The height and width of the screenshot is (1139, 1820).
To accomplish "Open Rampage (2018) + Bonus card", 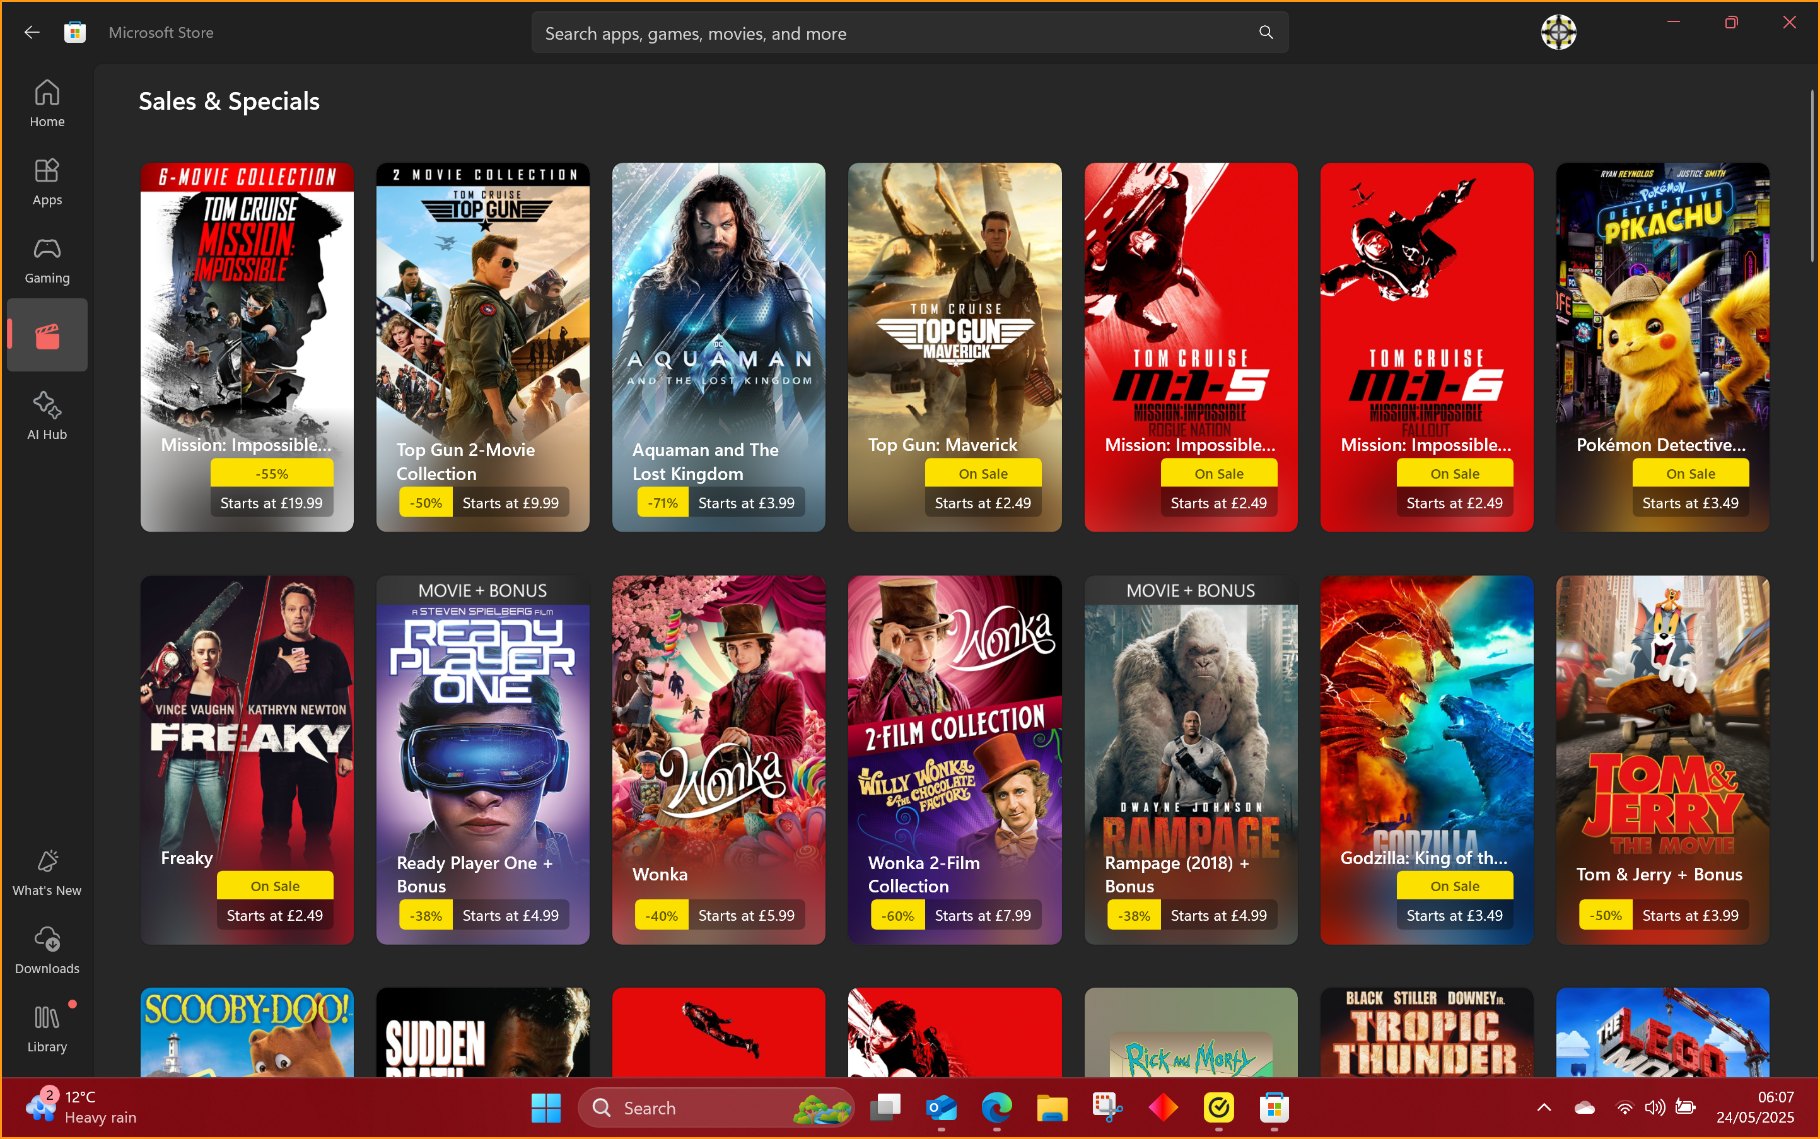I will 1191,760.
